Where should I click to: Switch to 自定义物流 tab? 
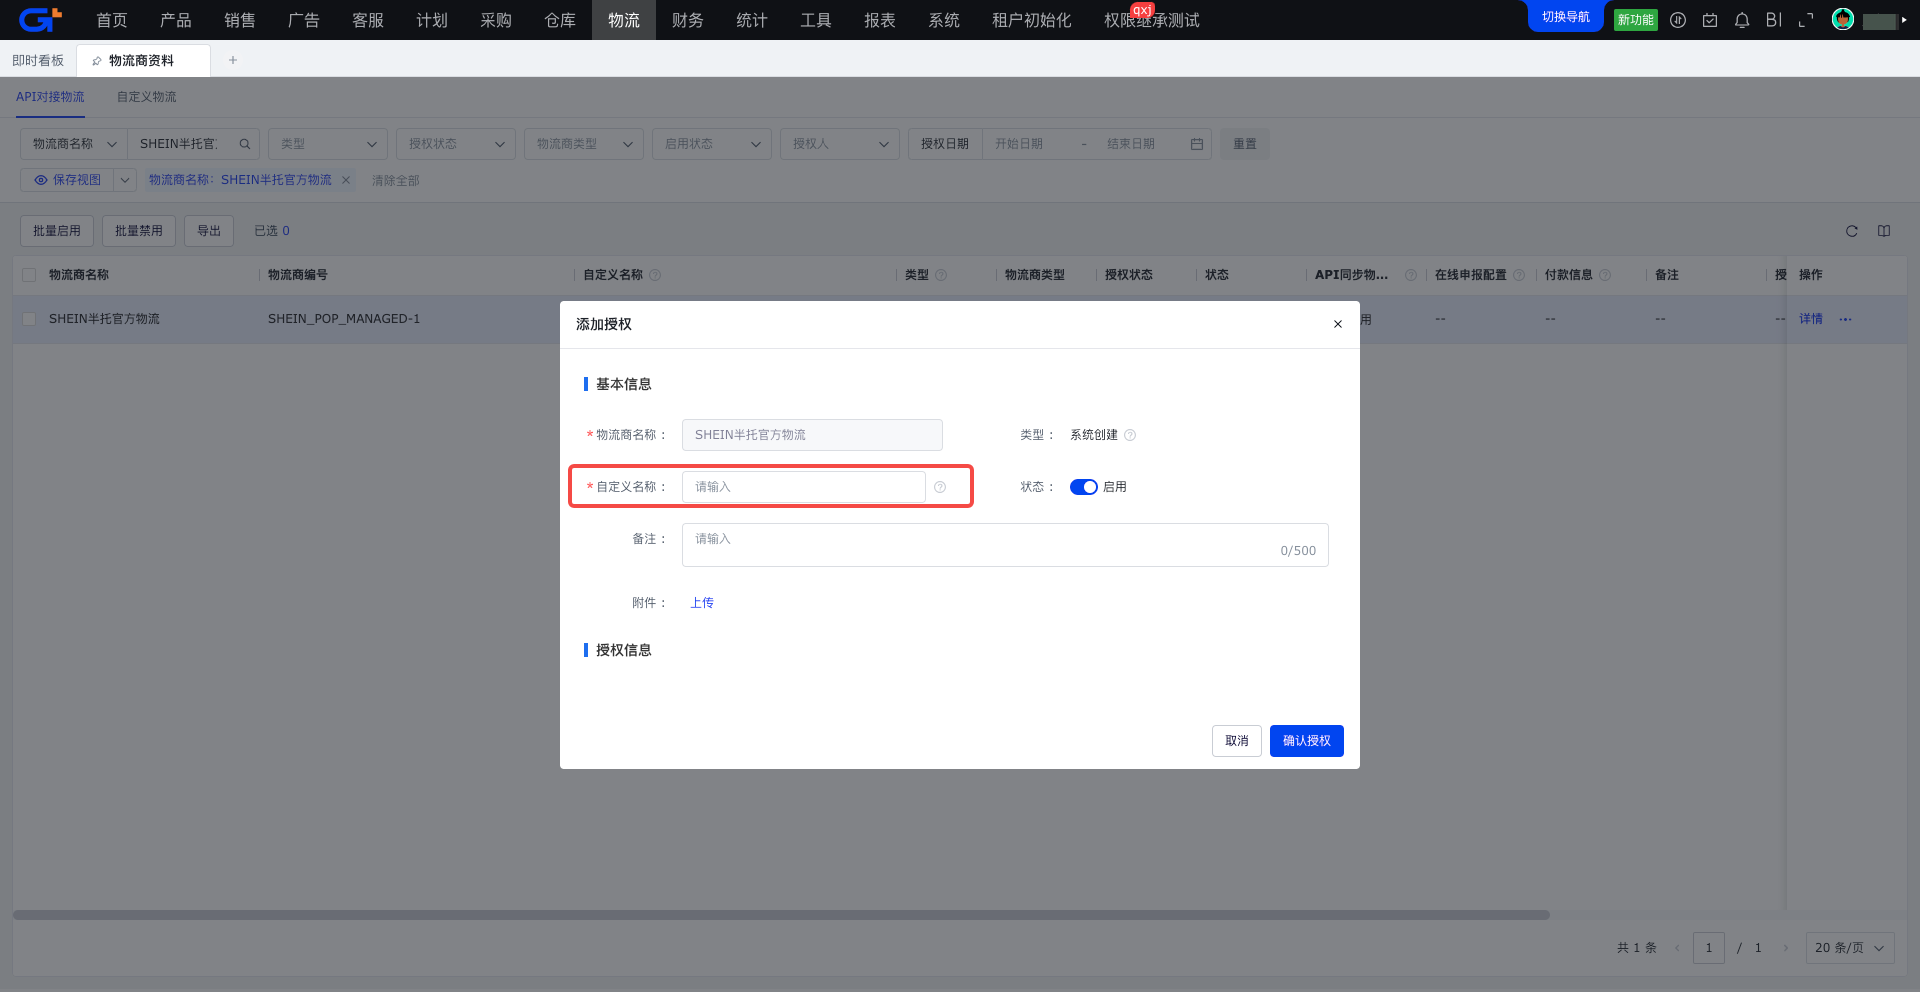(146, 97)
